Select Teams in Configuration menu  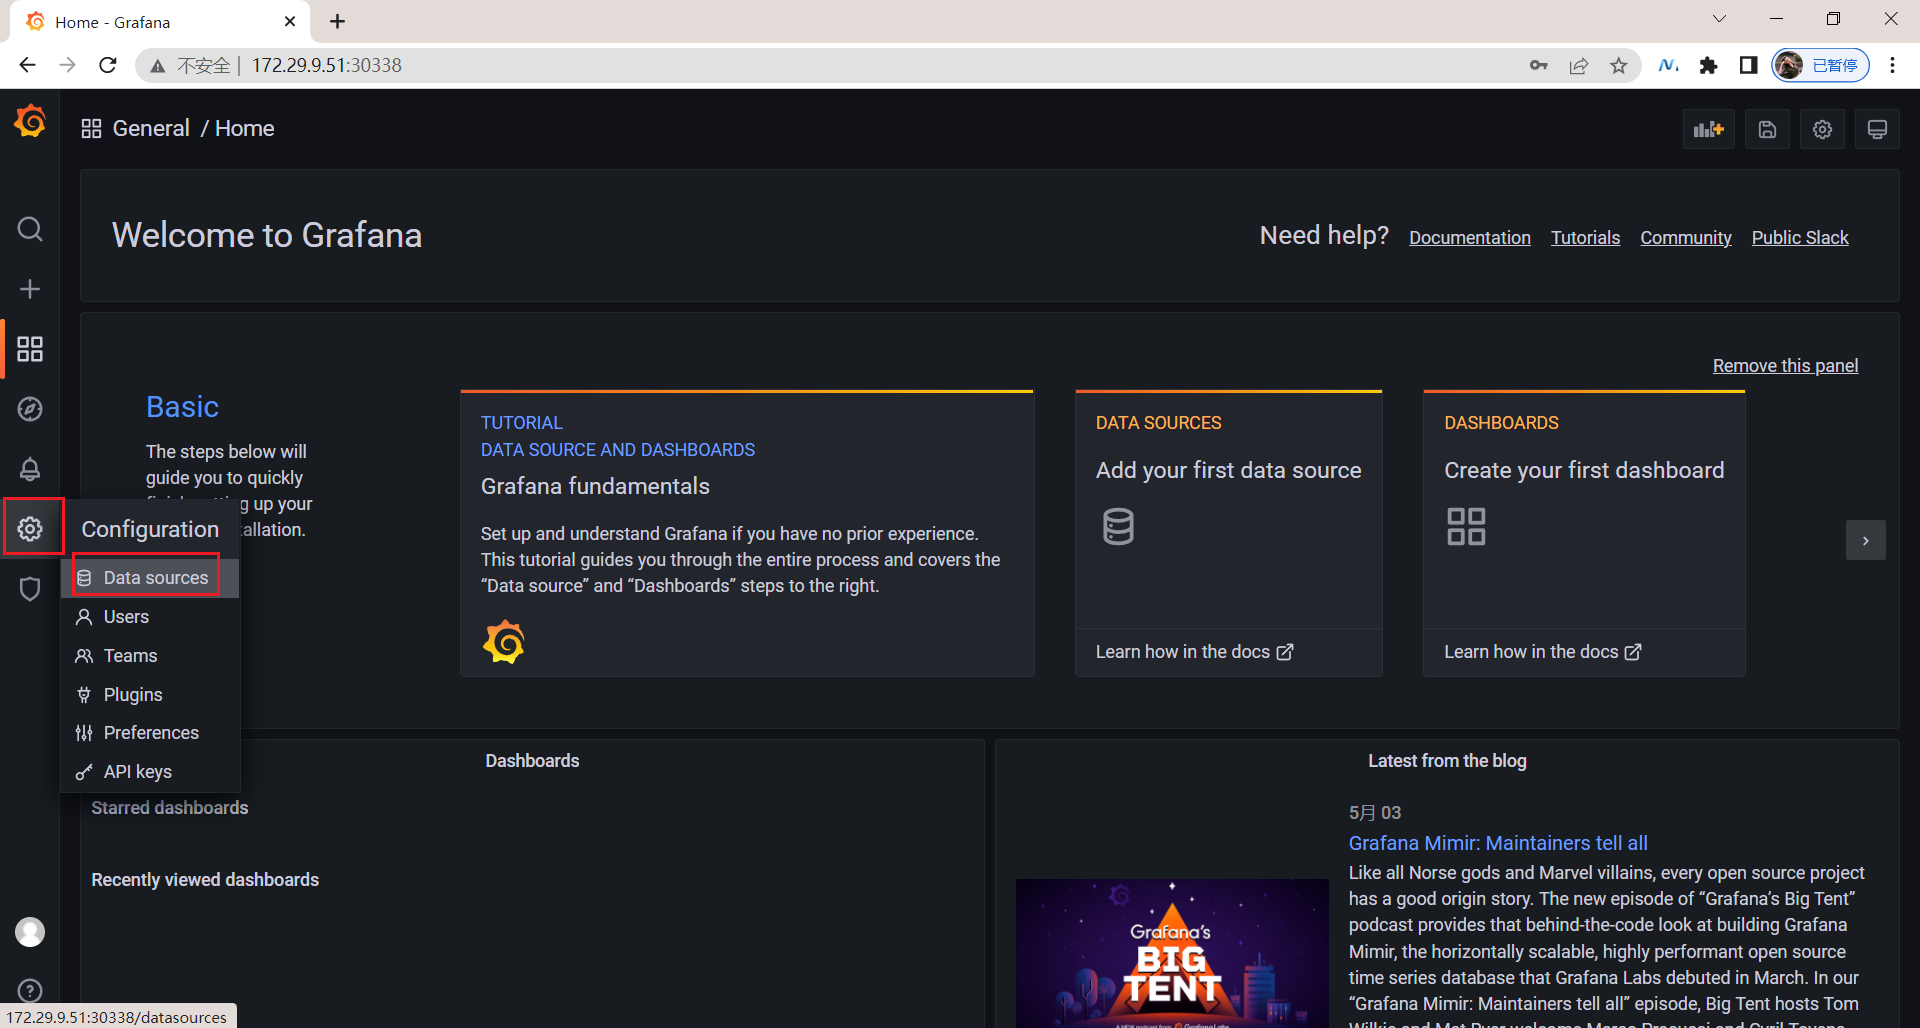click(150, 656)
